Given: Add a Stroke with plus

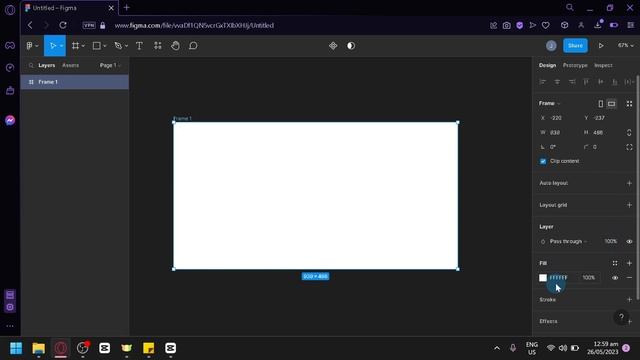Looking at the screenshot, I should (x=629, y=300).
